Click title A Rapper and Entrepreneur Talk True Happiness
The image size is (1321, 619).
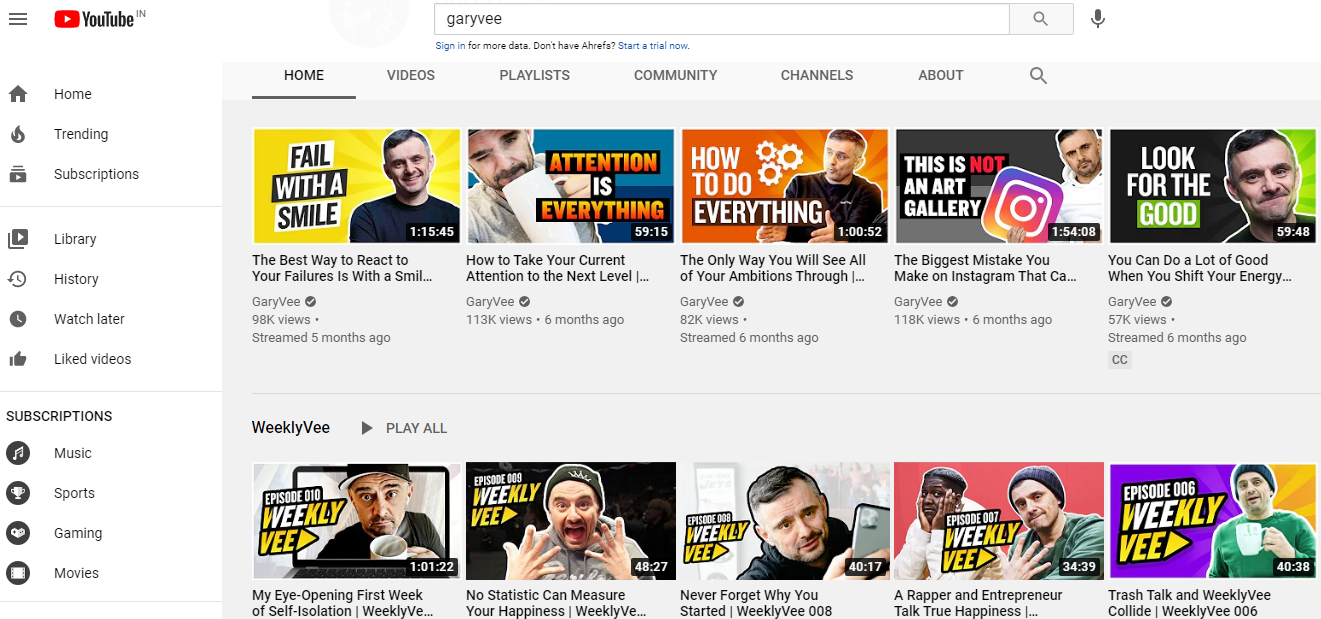point(980,603)
